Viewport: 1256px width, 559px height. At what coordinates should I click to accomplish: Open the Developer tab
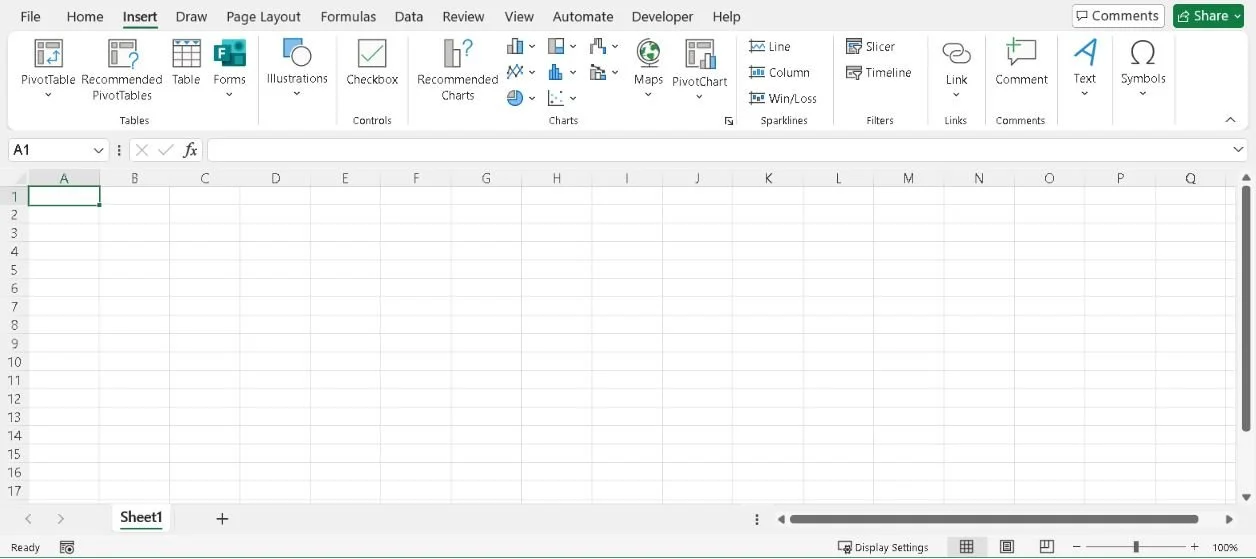click(662, 16)
